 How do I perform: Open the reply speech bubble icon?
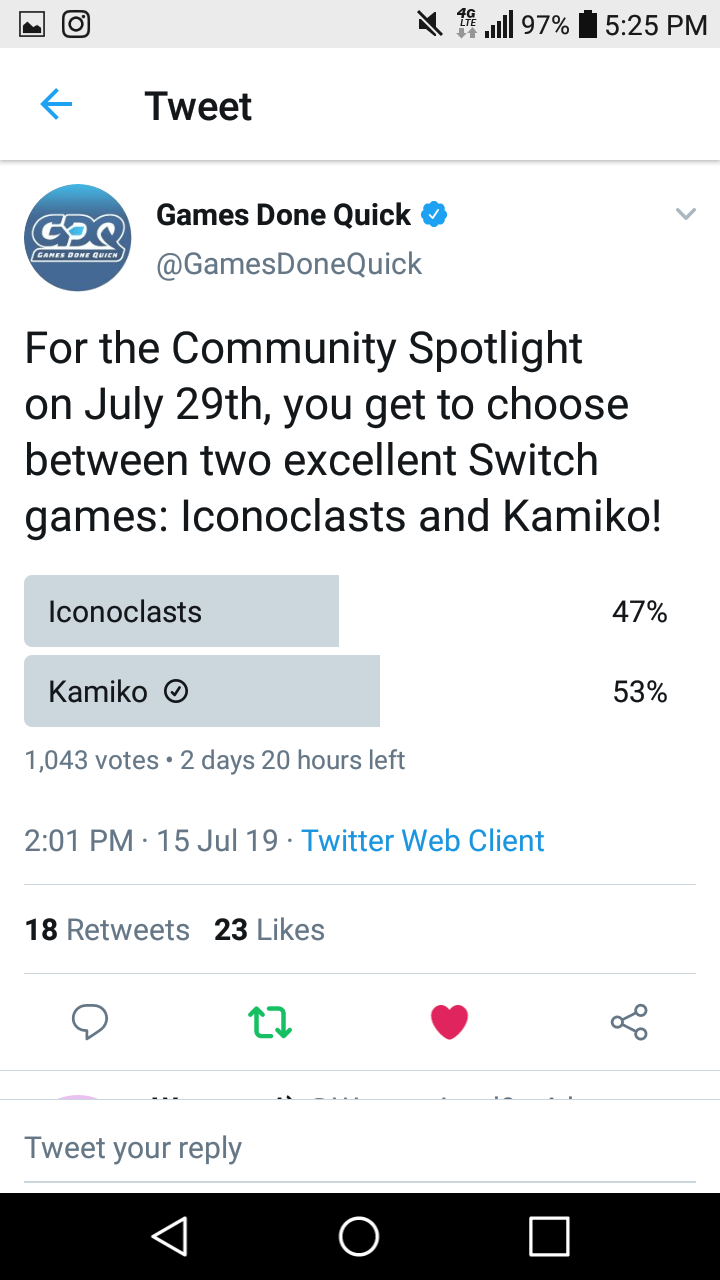pos(90,1021)
